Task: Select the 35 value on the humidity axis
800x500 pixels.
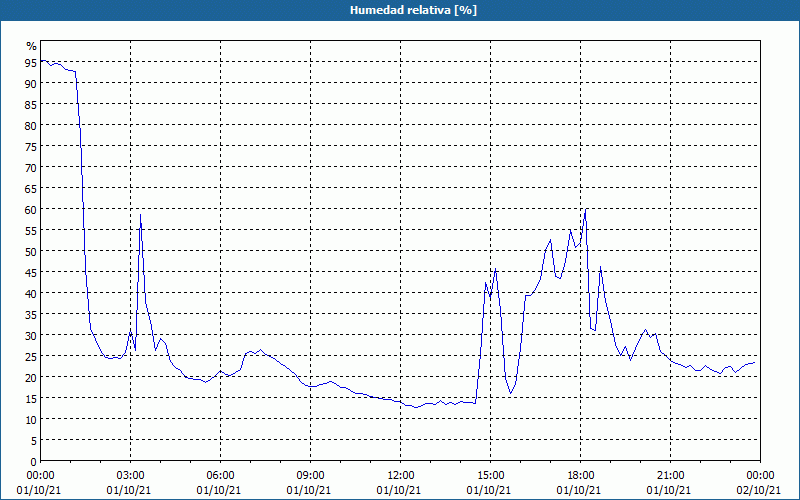Action: (31, 314)
